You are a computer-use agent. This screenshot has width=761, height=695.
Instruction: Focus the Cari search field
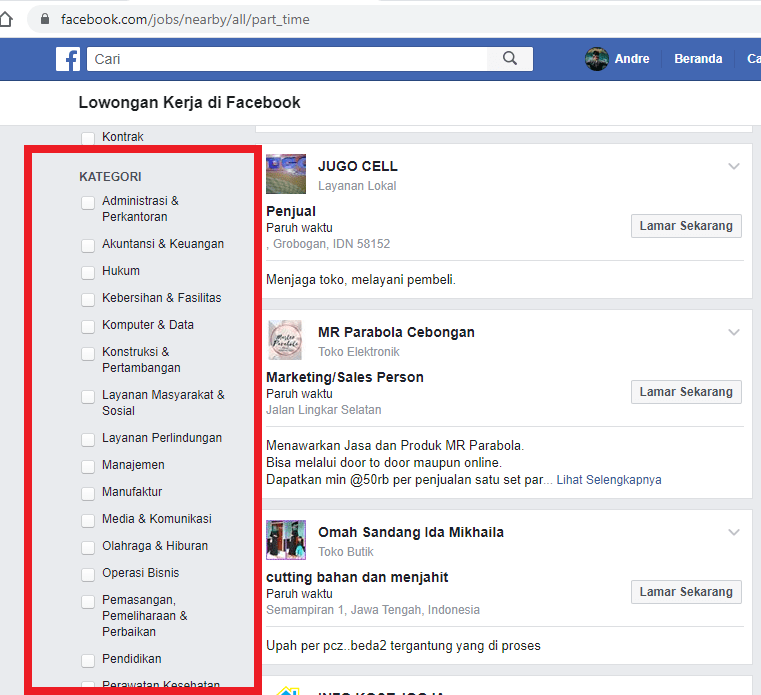pyautogui.click(x=287, y=59)
